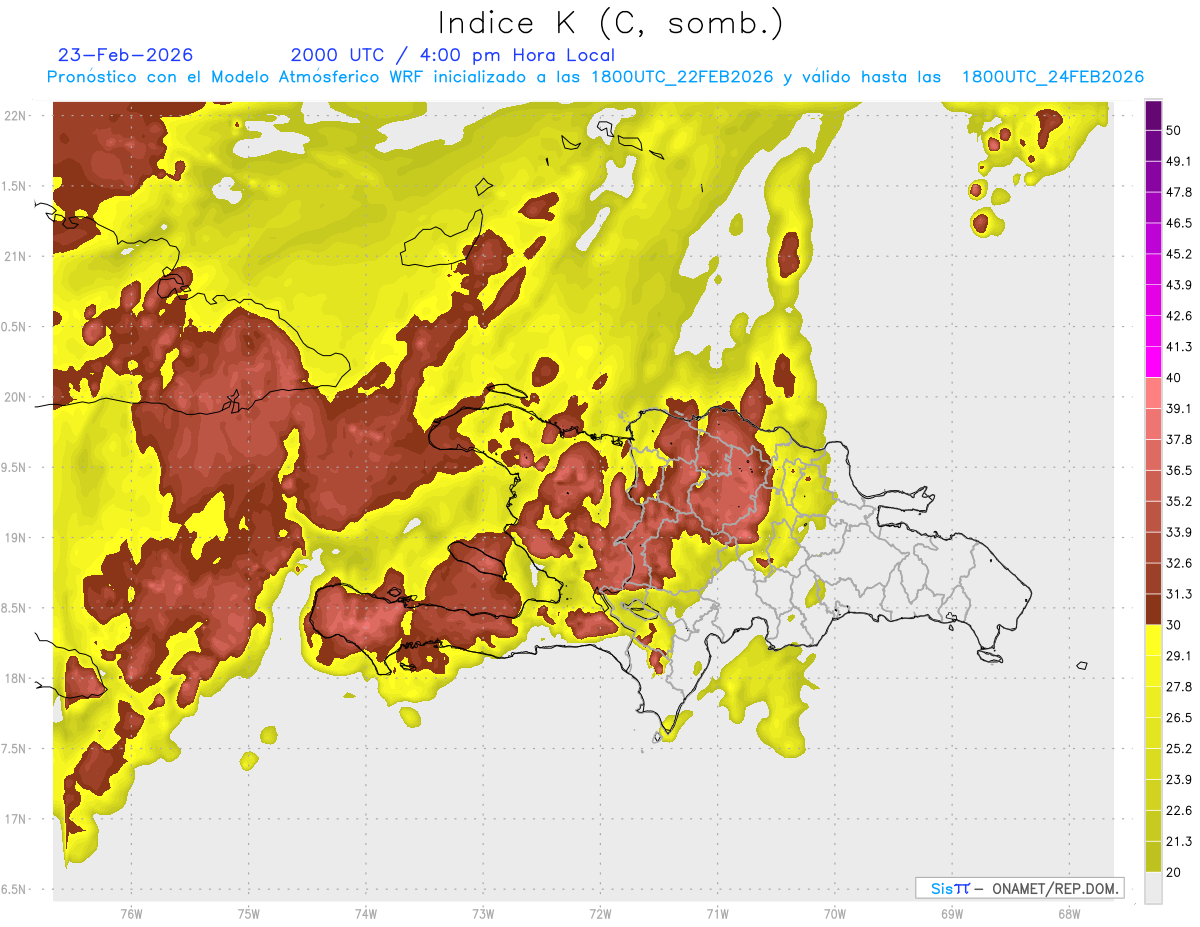Click the '25.2' value on the color scale

1179,748
